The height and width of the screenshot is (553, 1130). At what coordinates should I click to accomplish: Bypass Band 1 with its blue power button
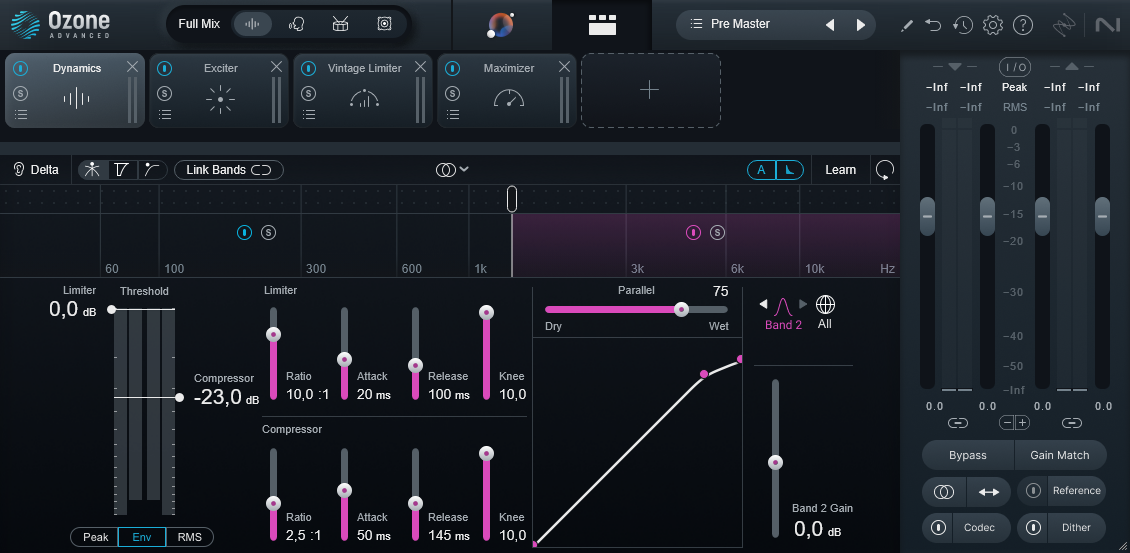click(x=245, y=232)
